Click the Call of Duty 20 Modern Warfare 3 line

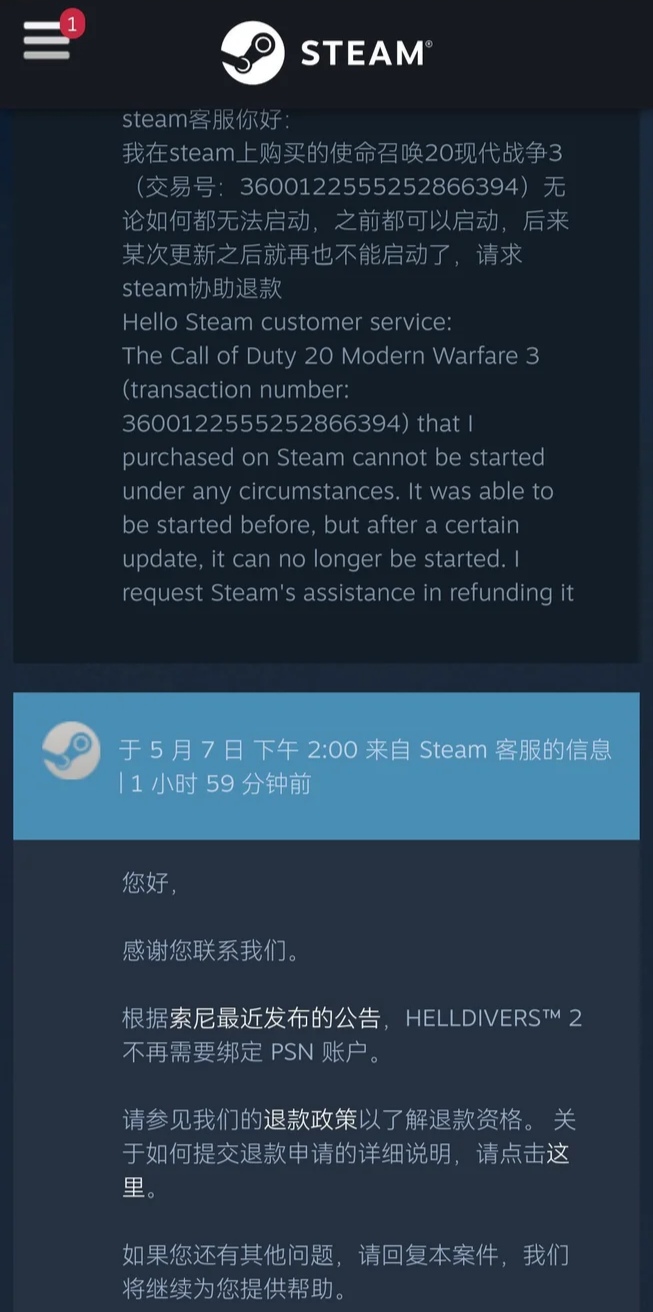click(331, 356)
